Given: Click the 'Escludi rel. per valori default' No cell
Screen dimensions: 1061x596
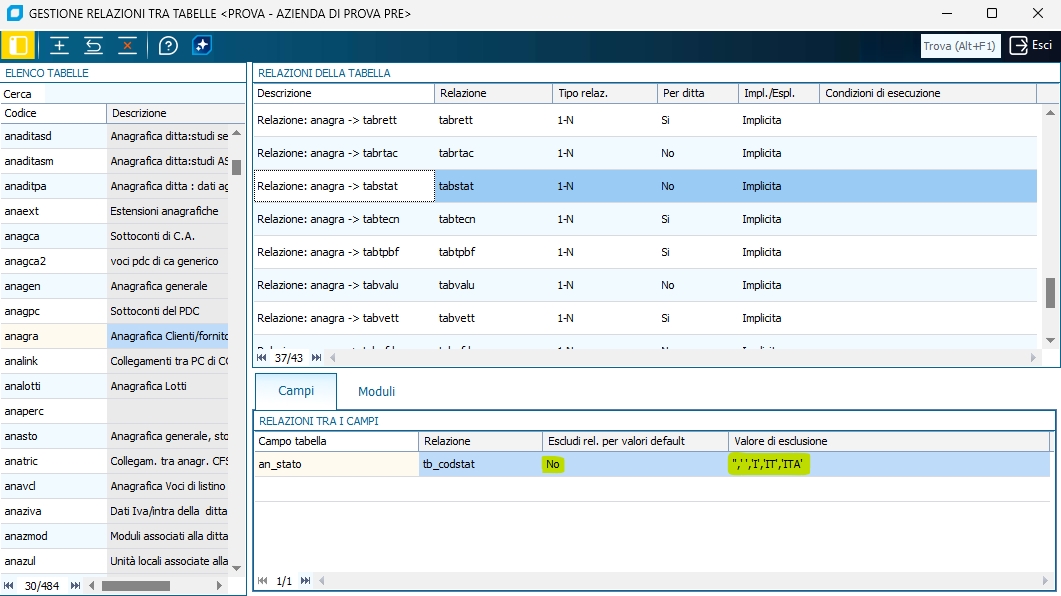Looking at the screenshot, I should click(552, 464).
